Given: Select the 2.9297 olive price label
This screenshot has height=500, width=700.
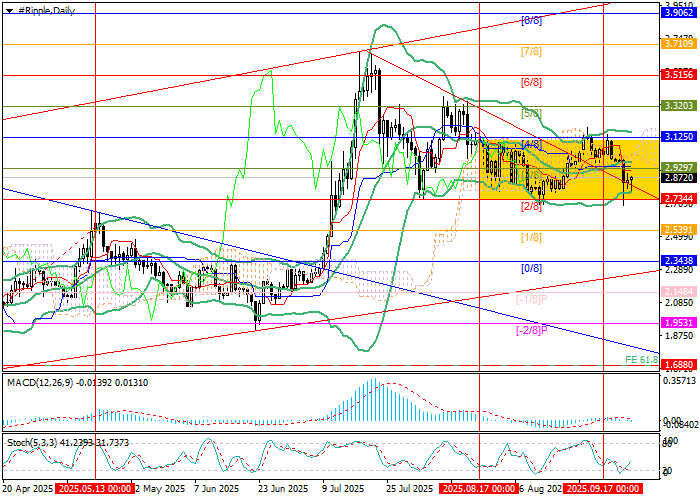Looking at the screenshot, I should click(x=679, y=168).
